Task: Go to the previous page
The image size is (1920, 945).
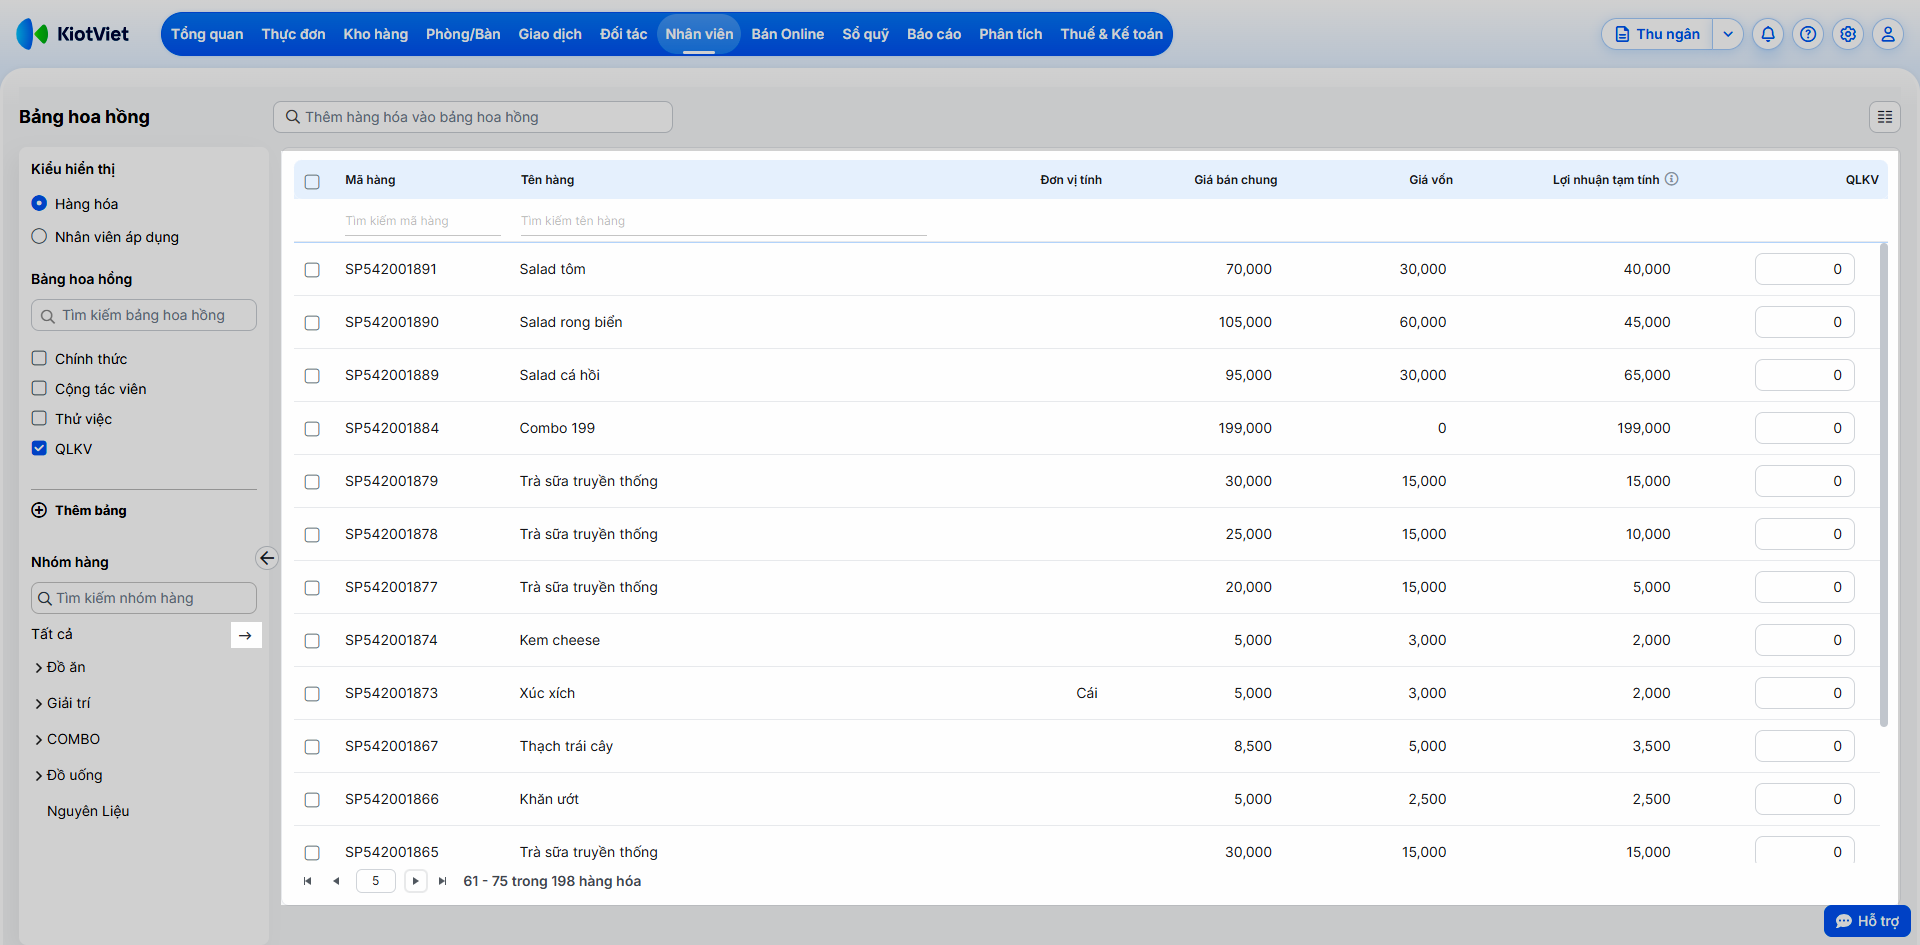Action: tap(336, 881)
